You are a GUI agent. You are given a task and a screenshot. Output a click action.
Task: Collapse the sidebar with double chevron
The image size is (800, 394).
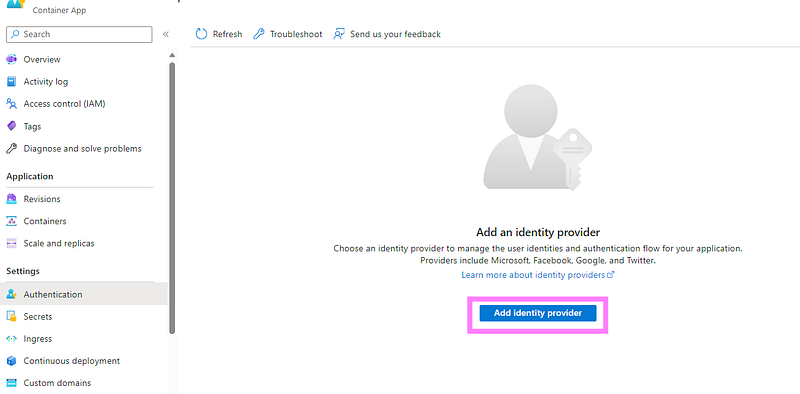click(x=165, y=34)
